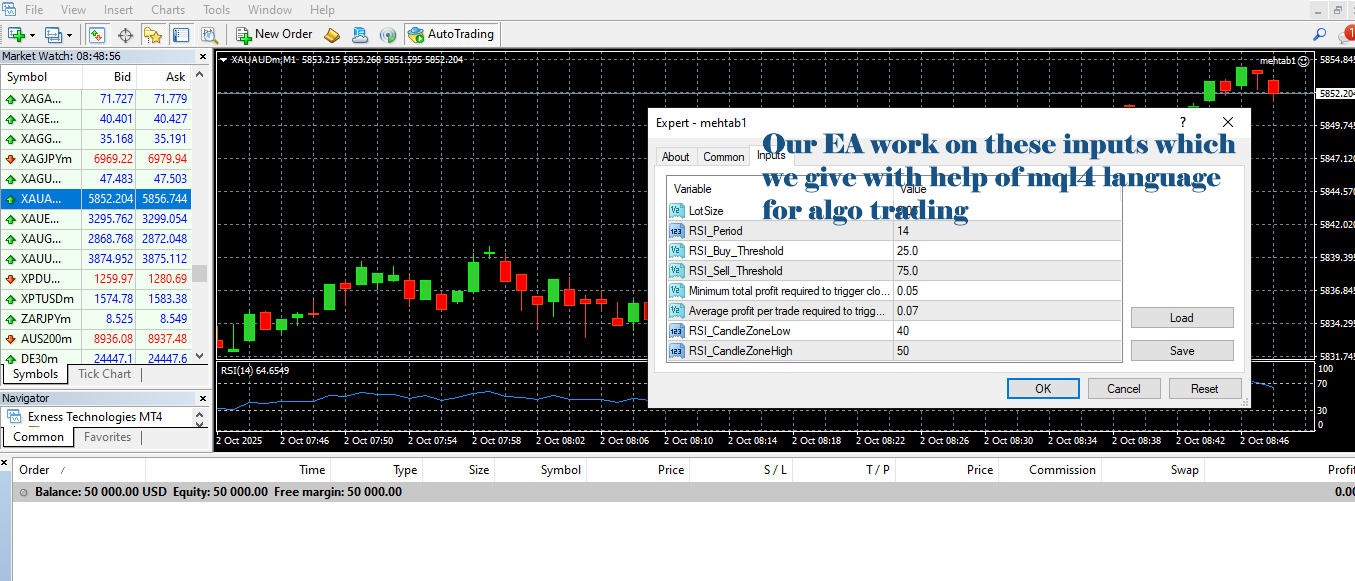Open the Data Window crosshair icon
Screen dimensions: 1355x581
tap(126, 34)
